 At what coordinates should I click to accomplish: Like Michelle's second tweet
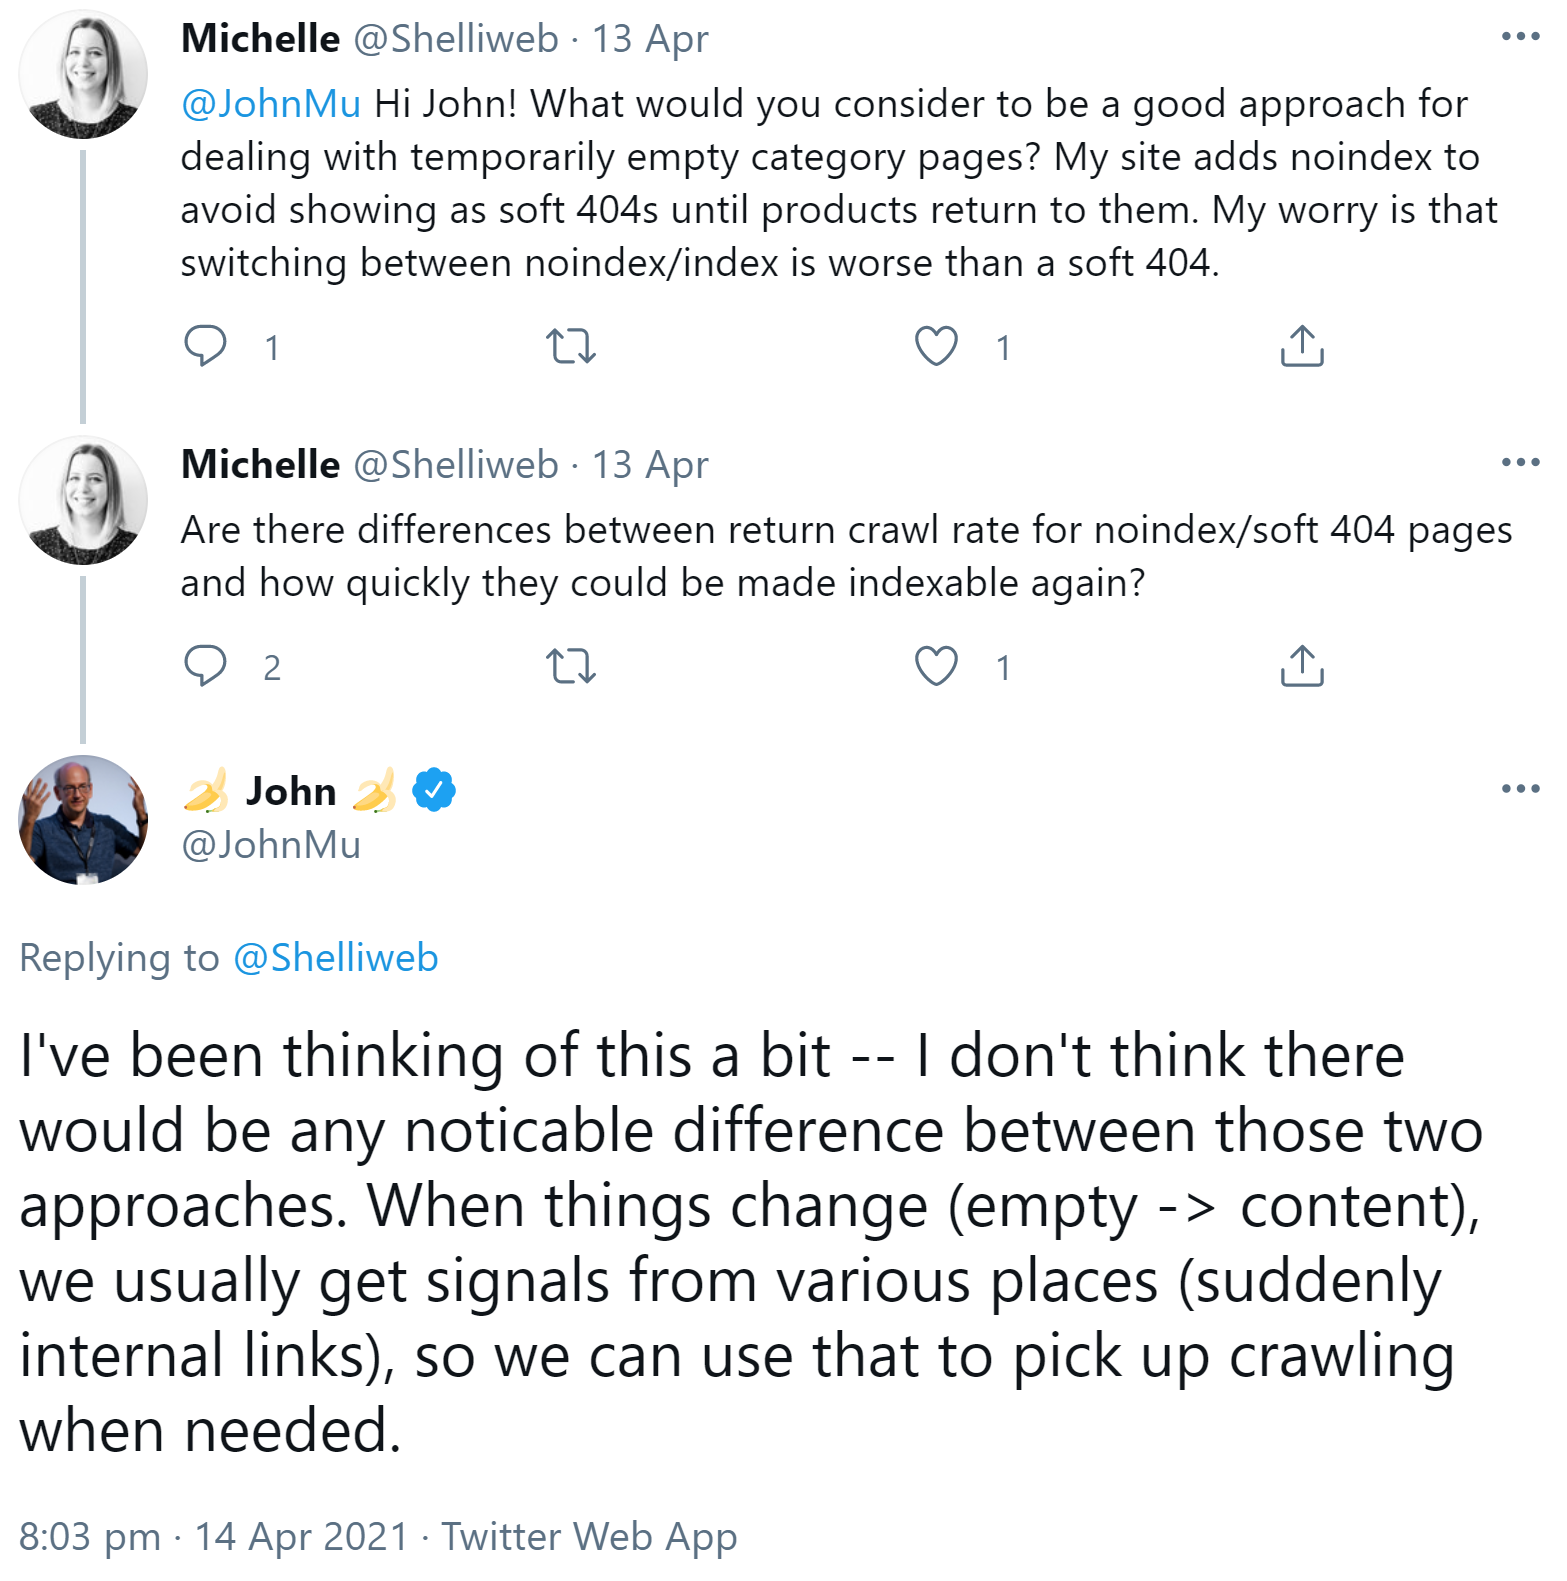click(936, 667)
